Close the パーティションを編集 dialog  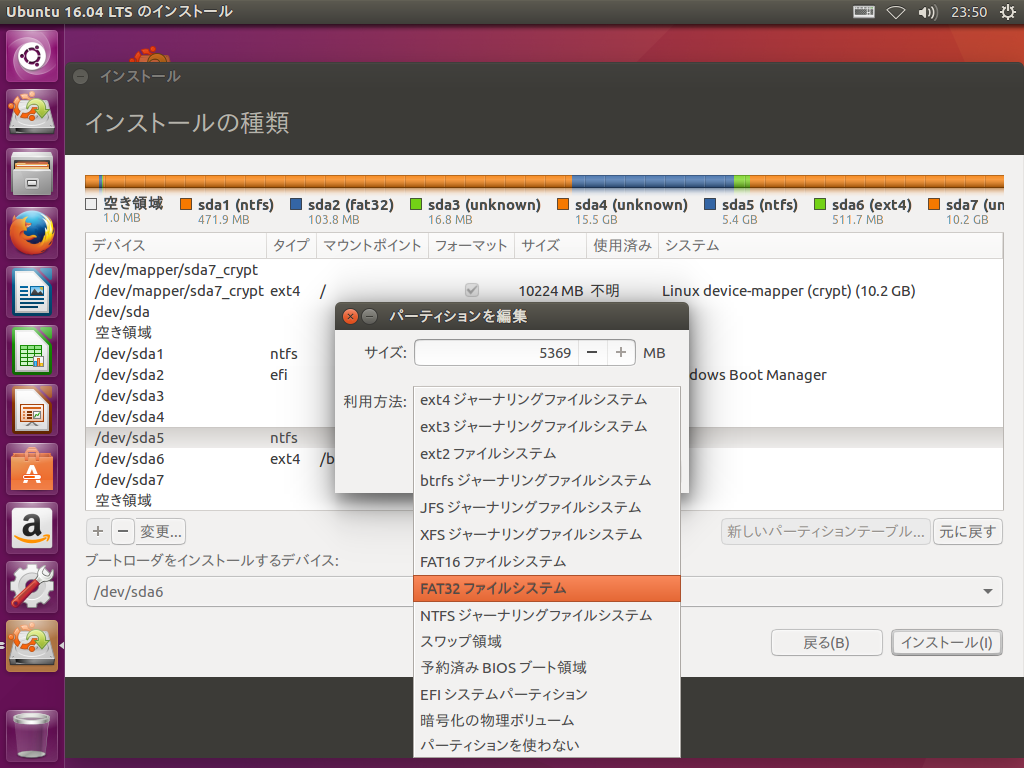(x=351, y=317)
